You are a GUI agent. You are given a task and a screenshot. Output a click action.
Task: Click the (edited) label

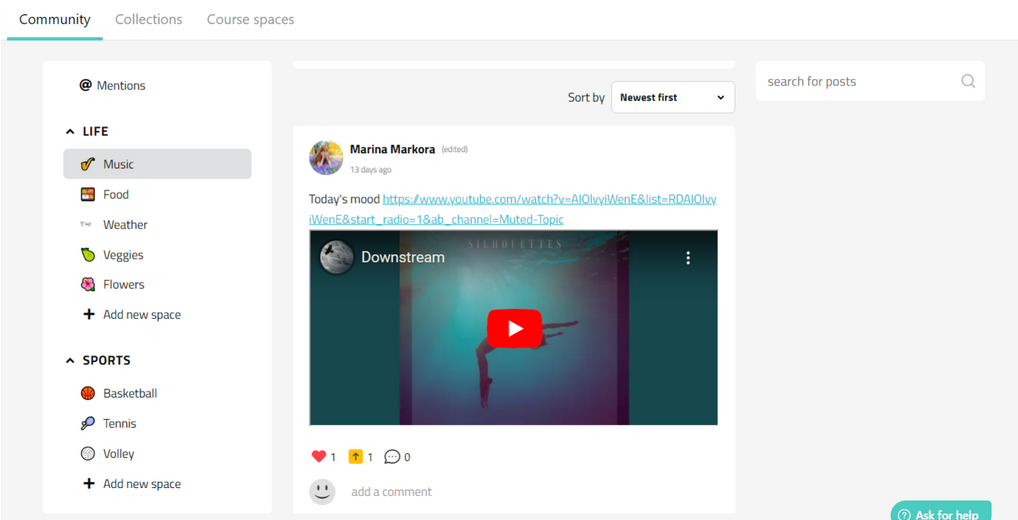[454, 149]
